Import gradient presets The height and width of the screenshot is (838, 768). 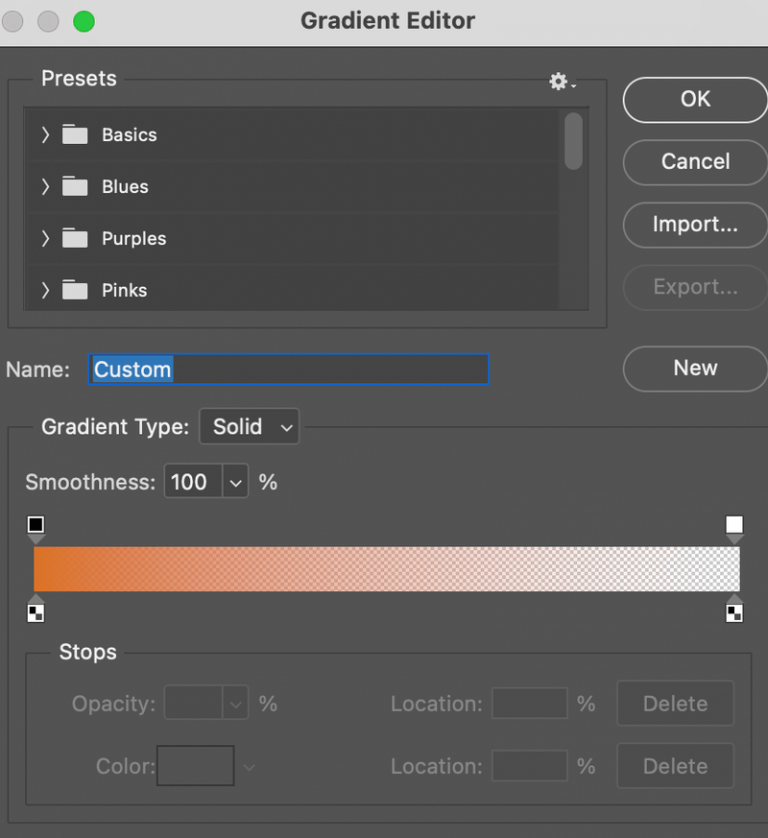(694, 225)
